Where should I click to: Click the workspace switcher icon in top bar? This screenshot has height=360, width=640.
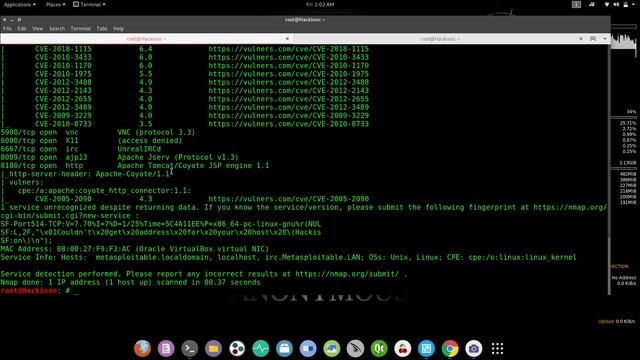[x=576, y=4]
